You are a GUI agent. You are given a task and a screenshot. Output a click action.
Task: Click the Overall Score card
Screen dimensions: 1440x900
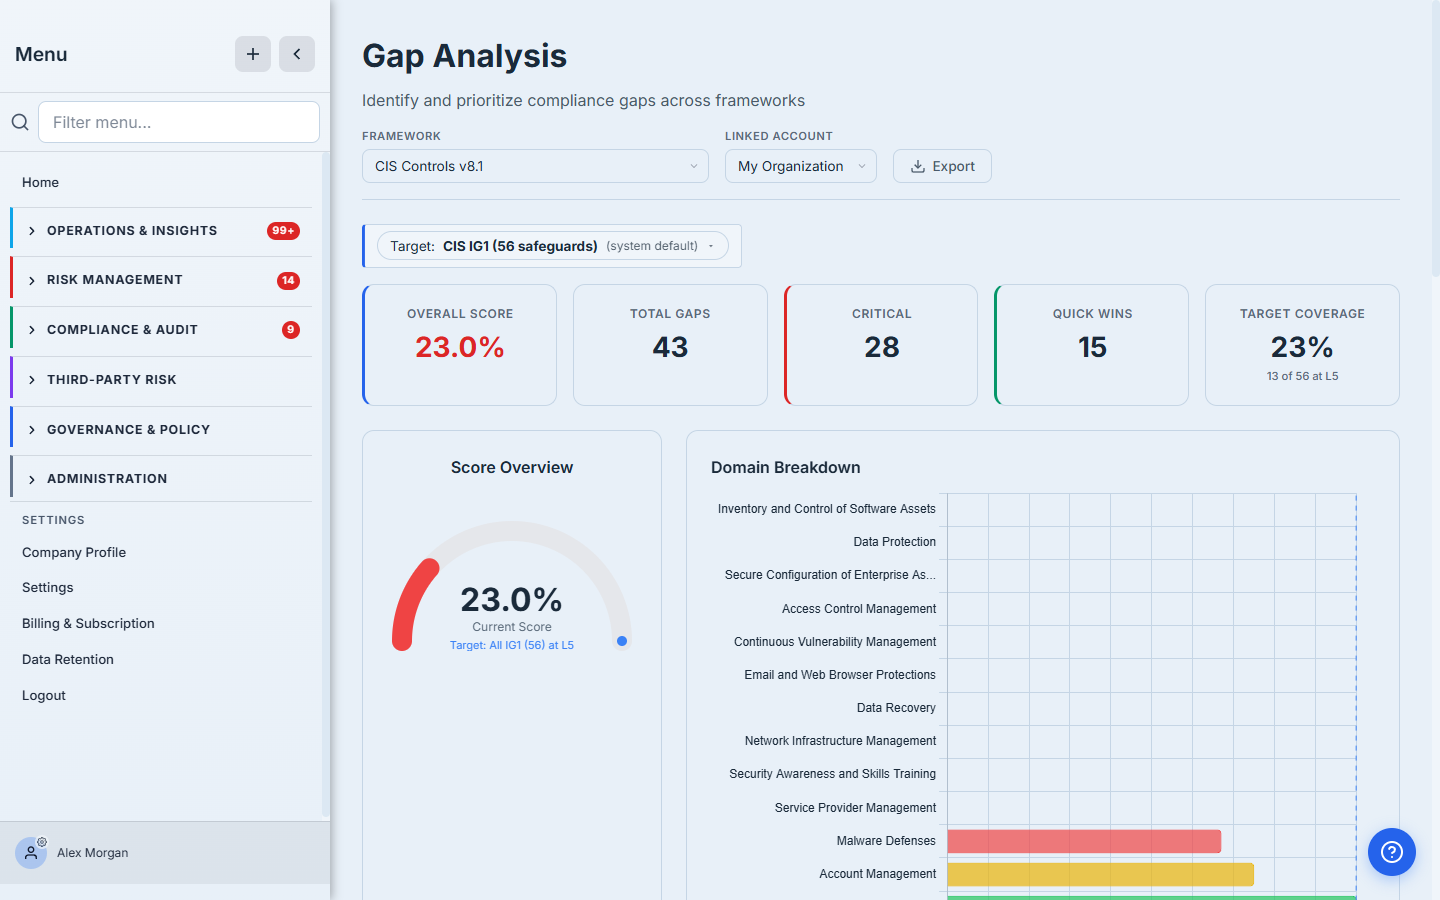coord(460,345)
